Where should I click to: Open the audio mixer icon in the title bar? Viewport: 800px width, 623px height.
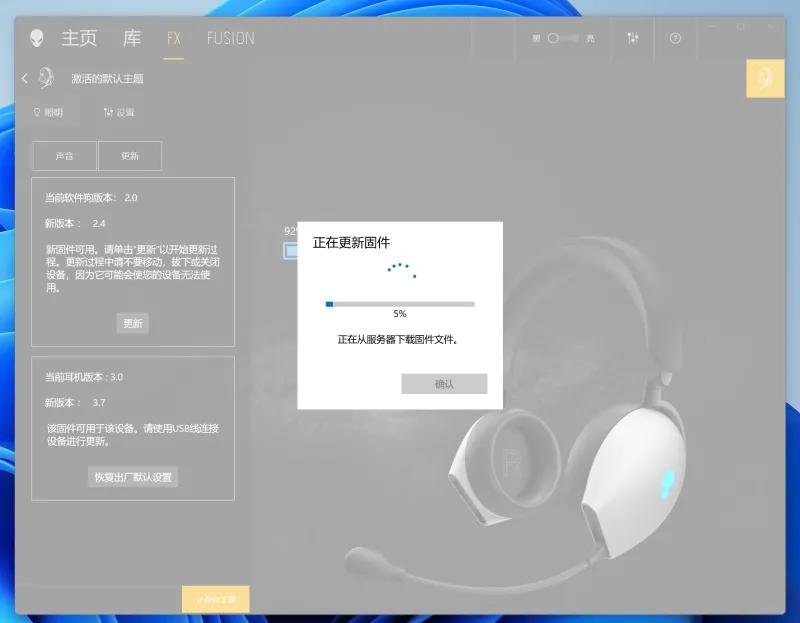point(632,37)
